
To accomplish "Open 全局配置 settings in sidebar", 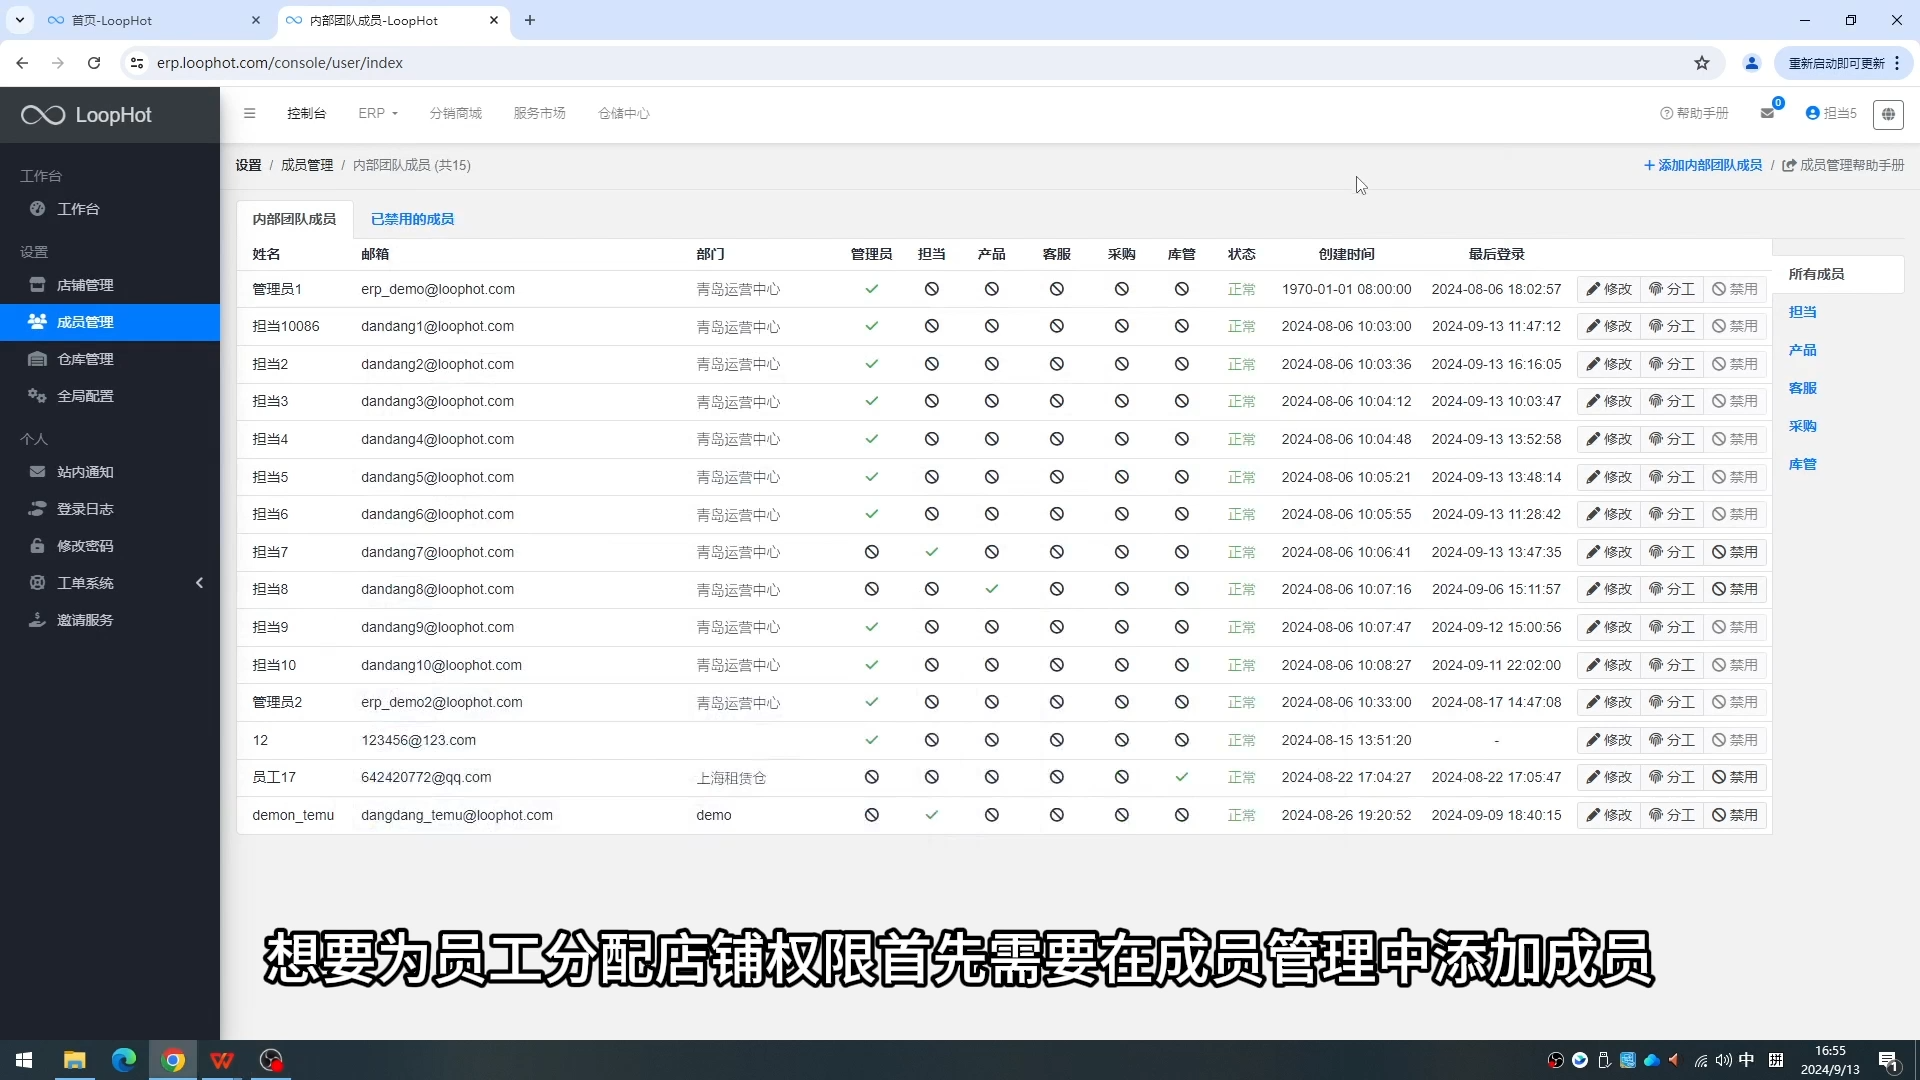I will coord(85,396).
